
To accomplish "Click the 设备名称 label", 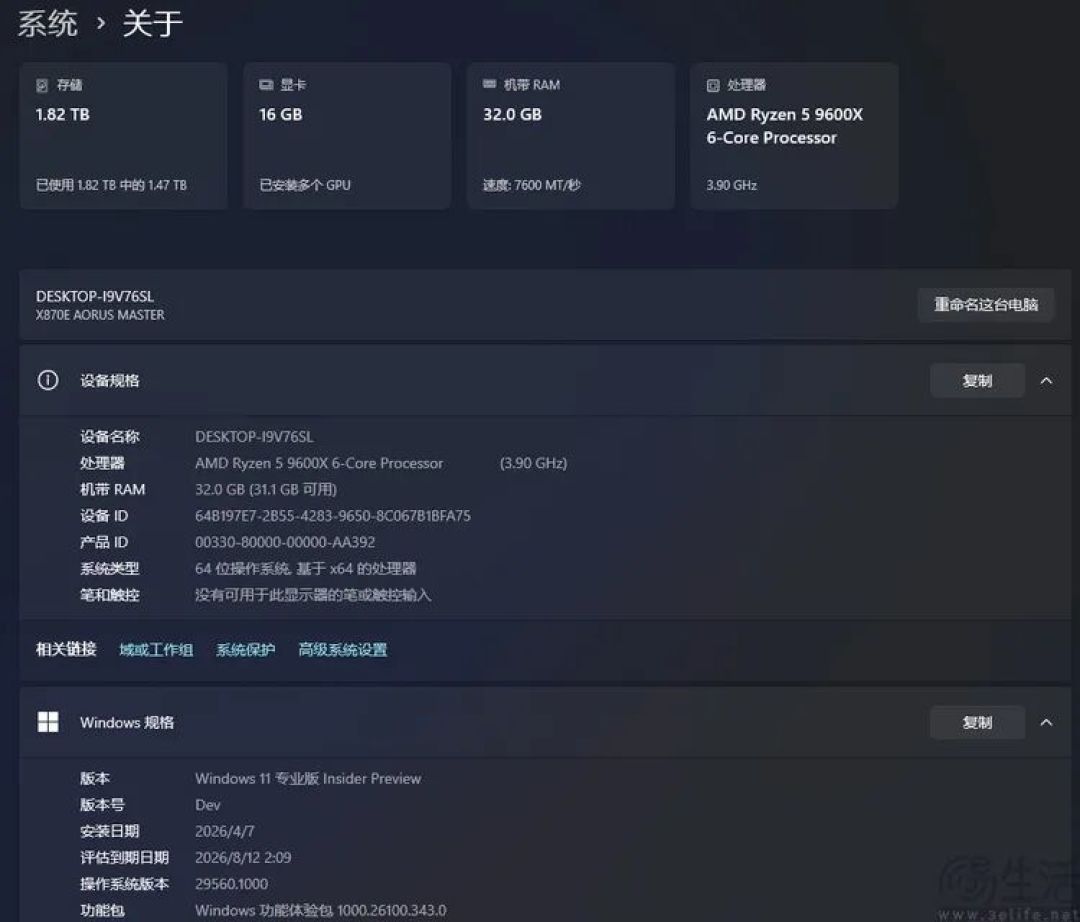I will click(x=110, y=437).
